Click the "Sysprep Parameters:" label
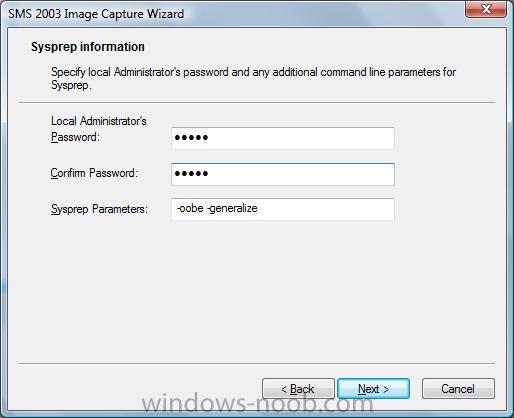The height and width of the screenshot is (418, 514). (99, 209)
